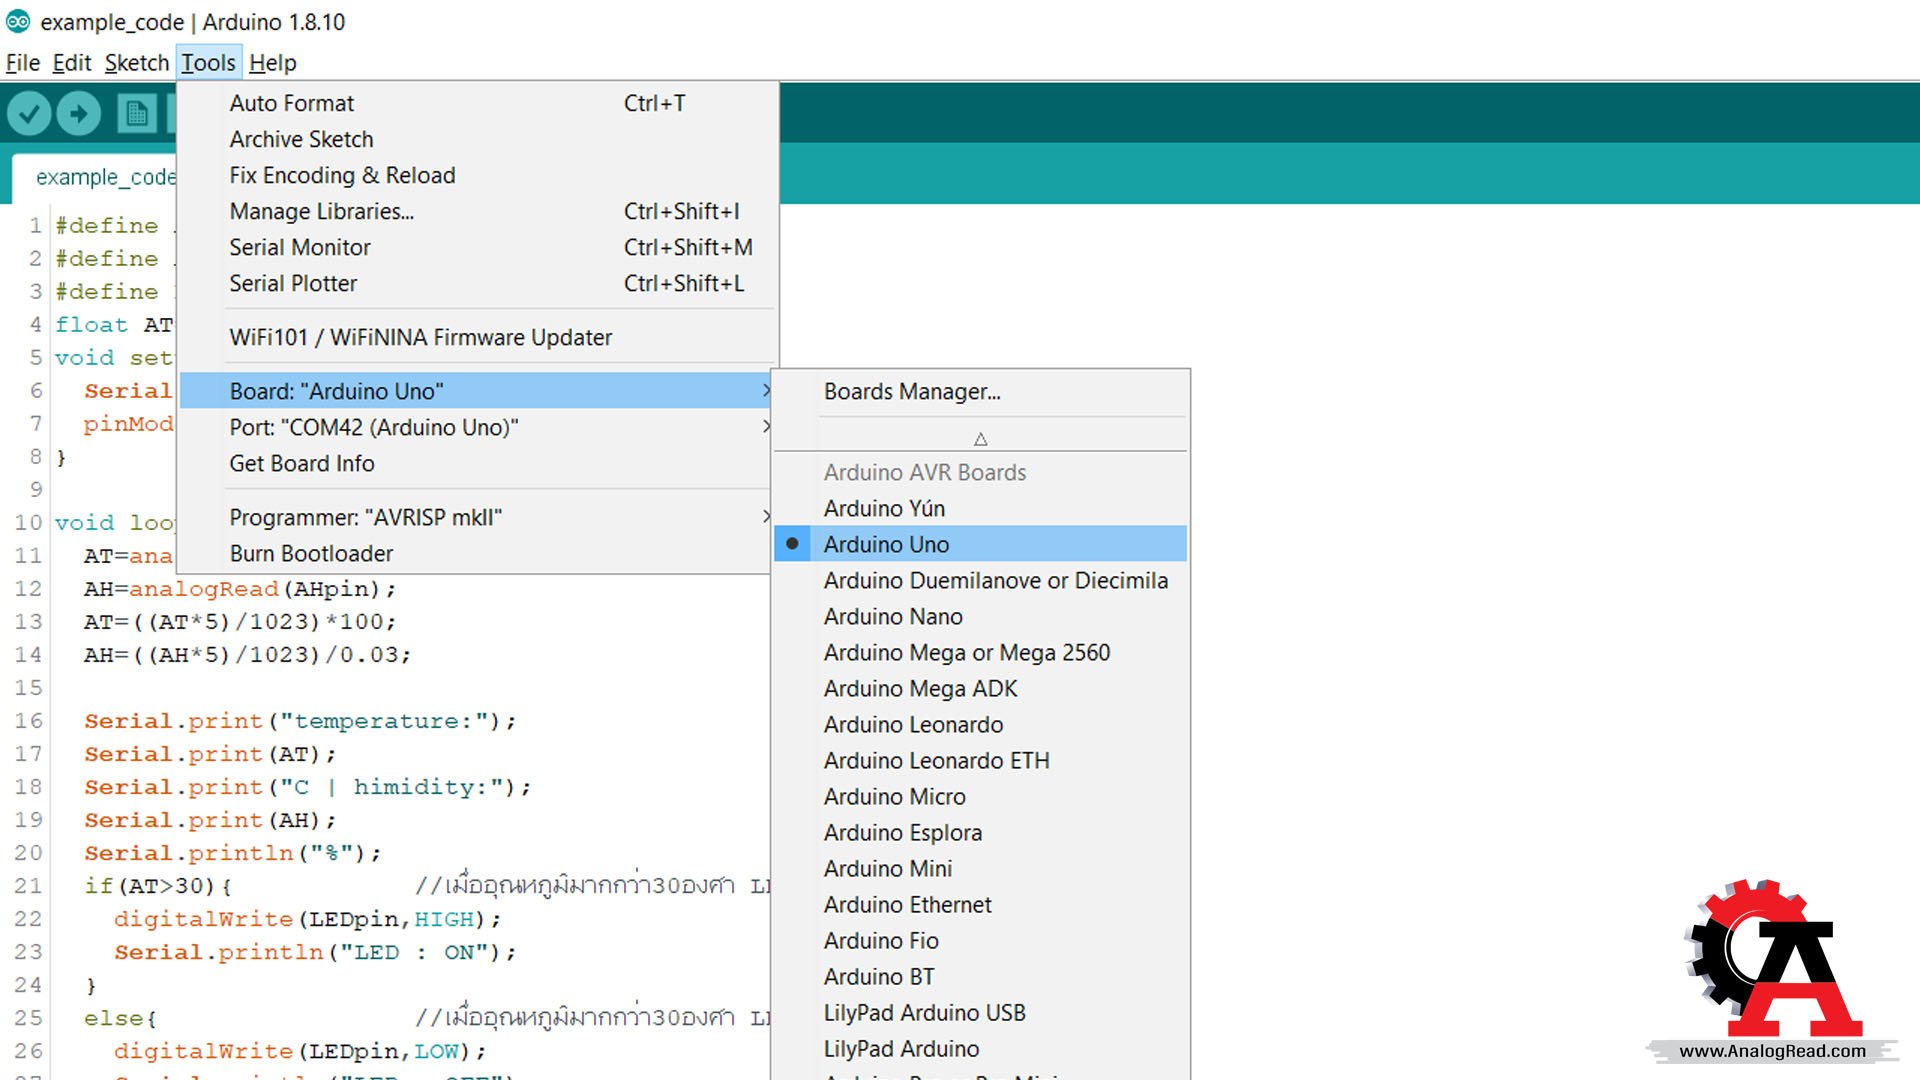Open the Edit menu
Image resolution: width=1920 pixels, height=1080 pixels.
(72, 63)
